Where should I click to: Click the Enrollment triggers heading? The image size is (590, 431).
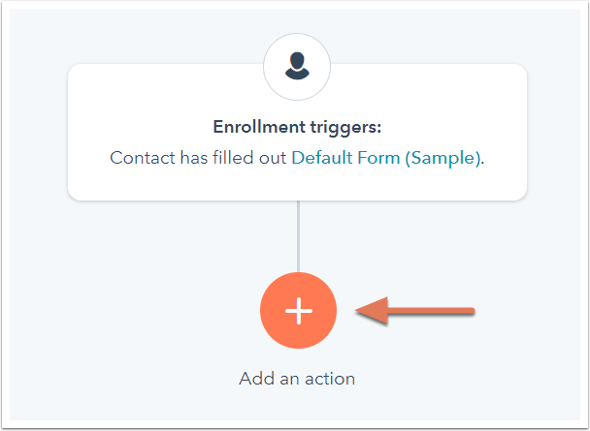click(297, 127)
